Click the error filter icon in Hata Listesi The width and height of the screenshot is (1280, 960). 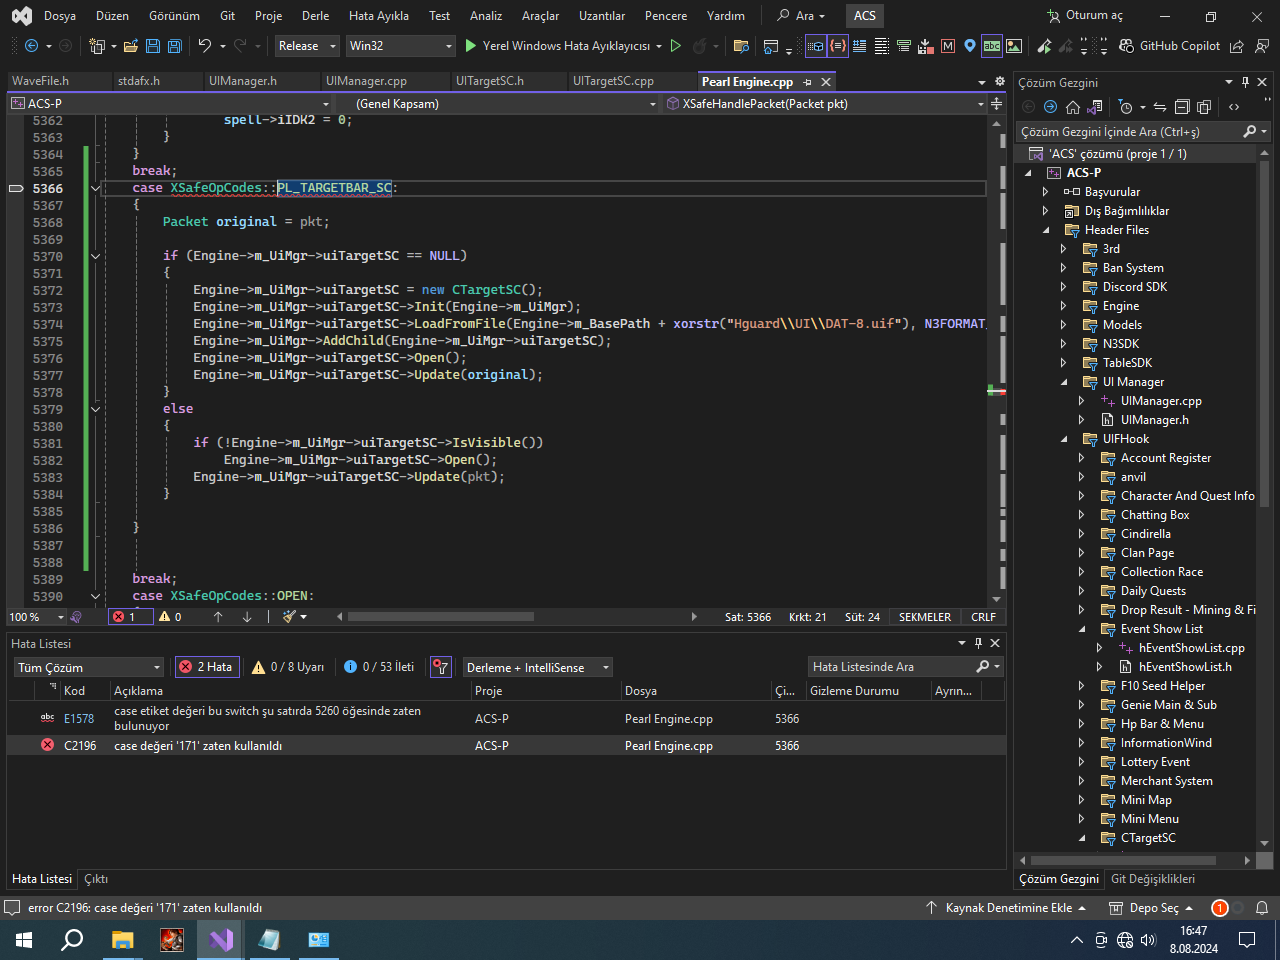click(x=441, y=667)
